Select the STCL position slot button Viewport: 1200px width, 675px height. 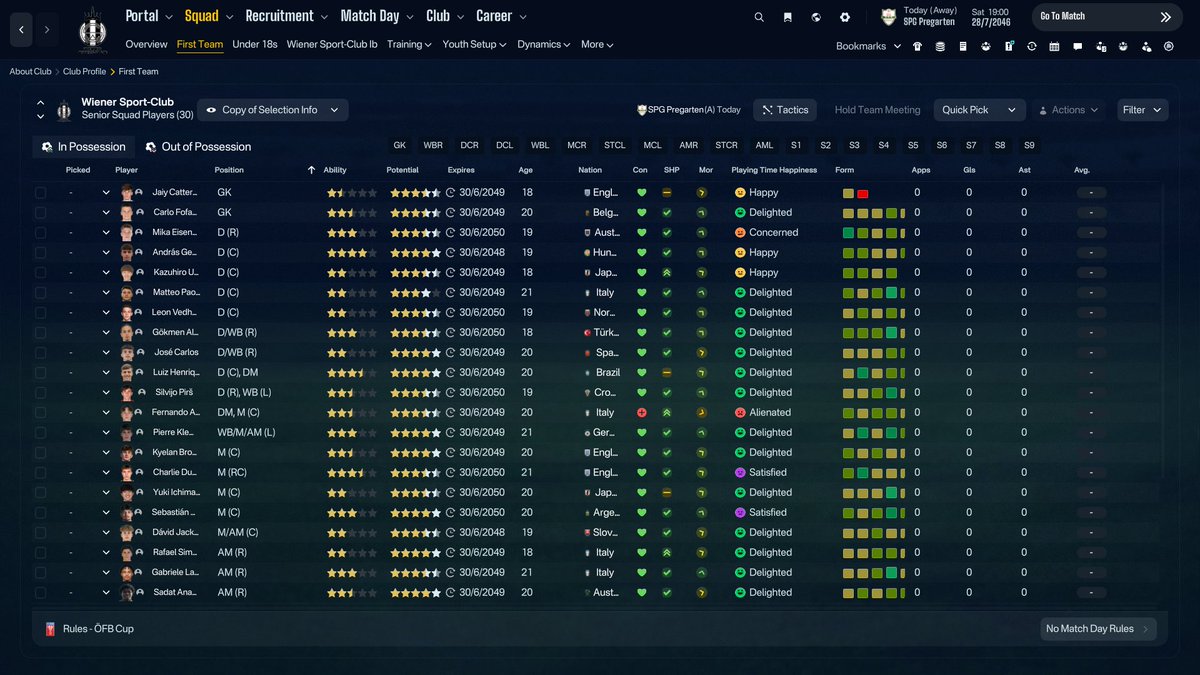614,145
